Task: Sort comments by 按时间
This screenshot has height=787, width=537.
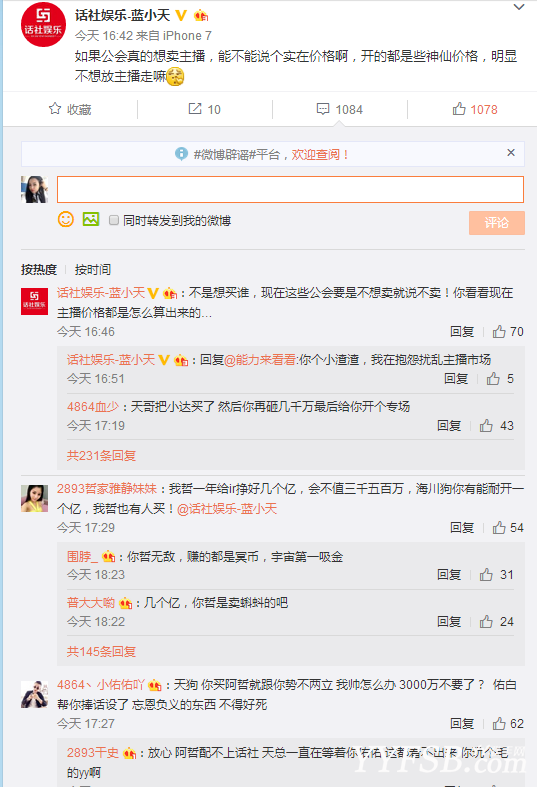Action: click(93, 270)
